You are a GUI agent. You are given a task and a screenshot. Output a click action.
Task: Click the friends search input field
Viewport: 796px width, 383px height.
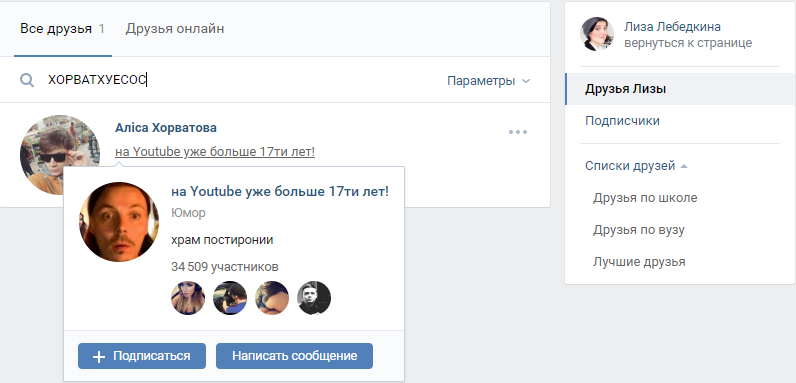pos(244,80)
